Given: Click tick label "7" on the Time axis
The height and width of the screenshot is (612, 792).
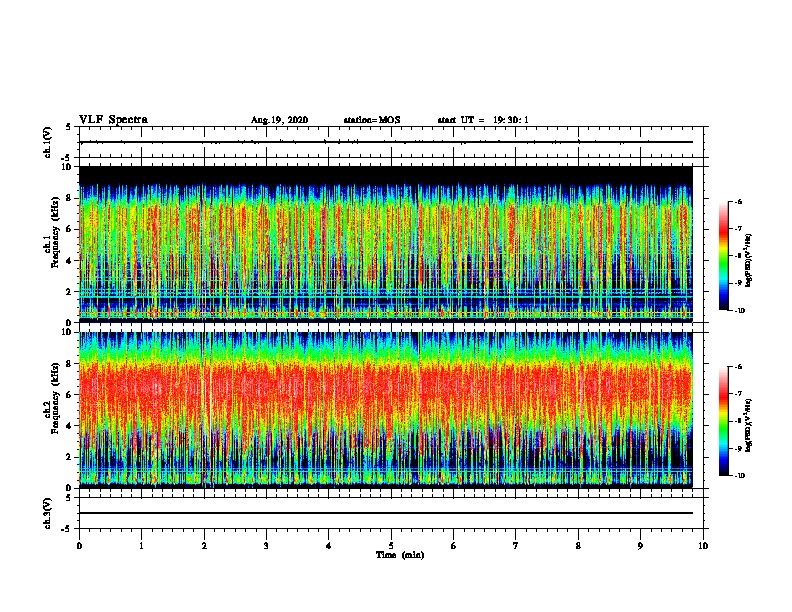Looking at the screenshot, I should coord(516,546).
